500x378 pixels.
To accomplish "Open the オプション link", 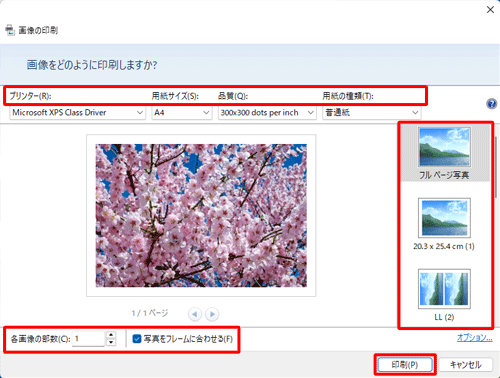I will (x=474, y=338).
